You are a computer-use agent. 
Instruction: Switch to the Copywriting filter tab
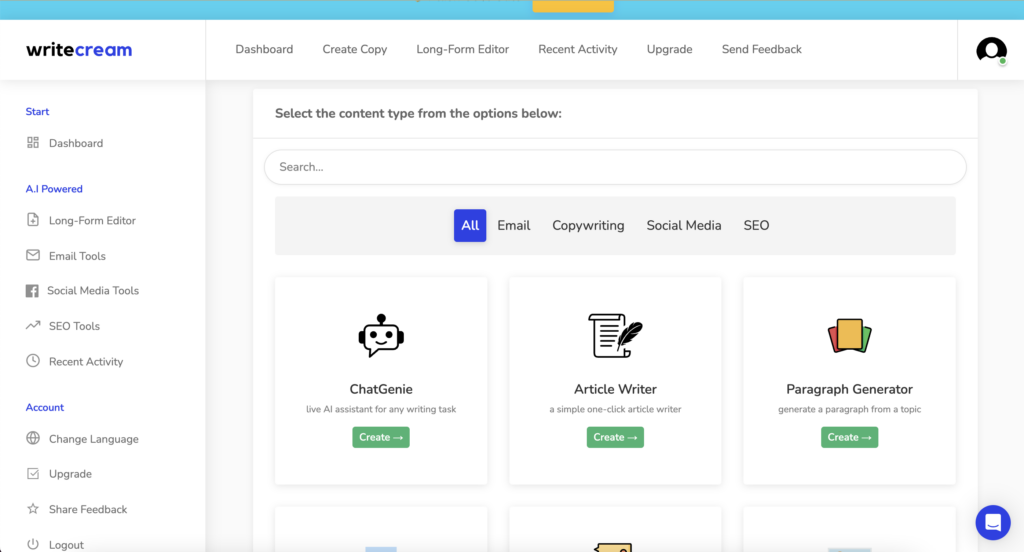click(x=588, y=226)
